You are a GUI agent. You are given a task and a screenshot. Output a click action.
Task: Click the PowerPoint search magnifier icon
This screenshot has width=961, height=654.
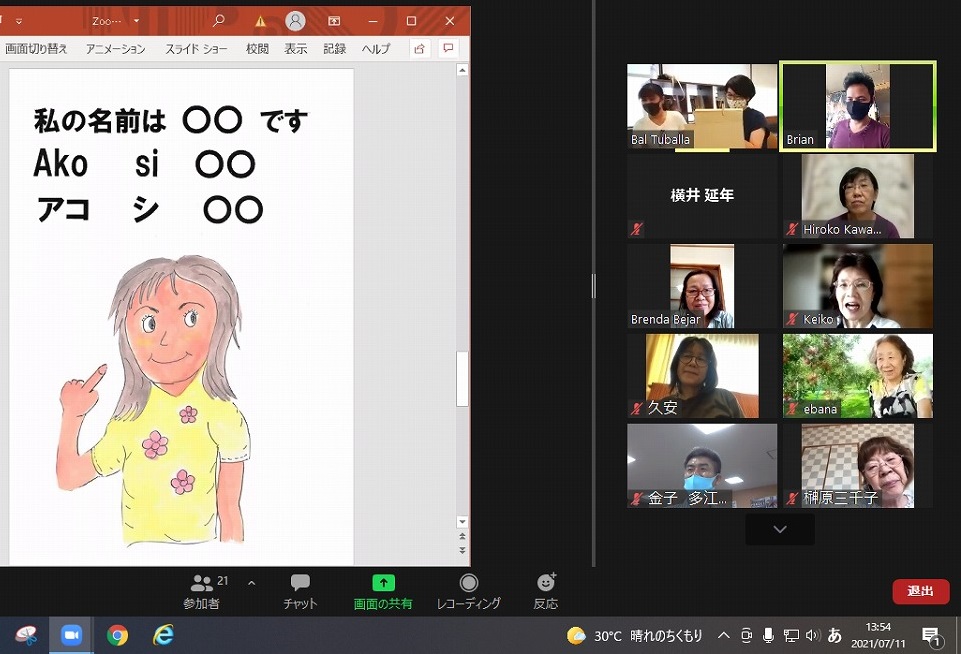[219, 21]
